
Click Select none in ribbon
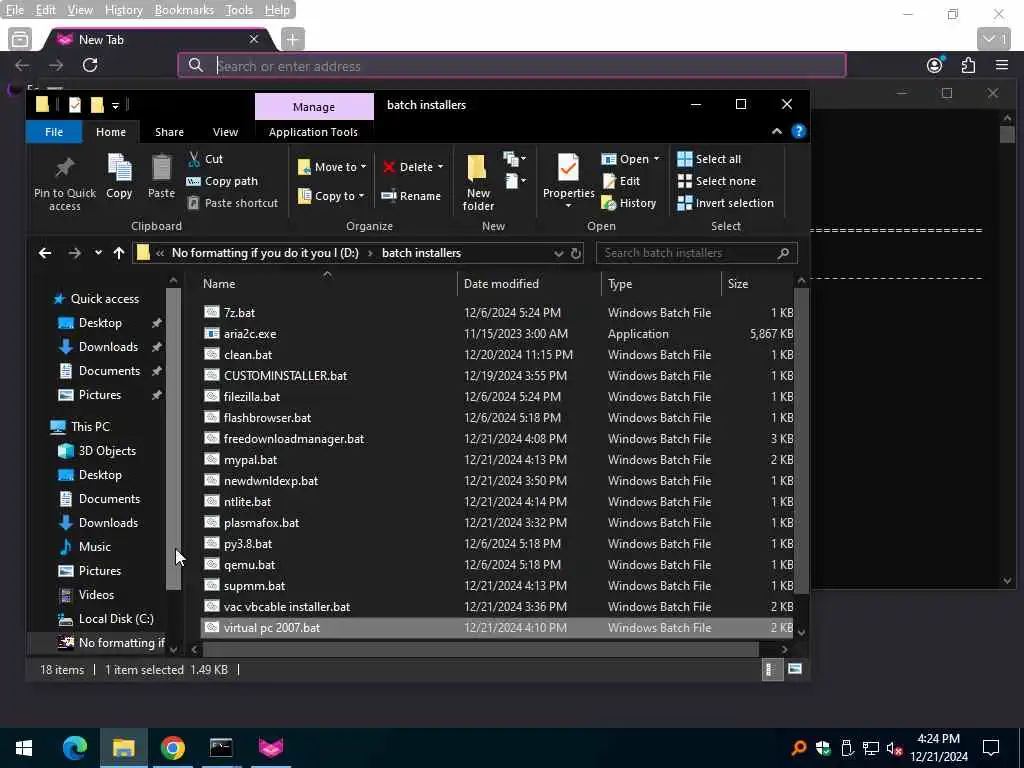pos(716,181)
